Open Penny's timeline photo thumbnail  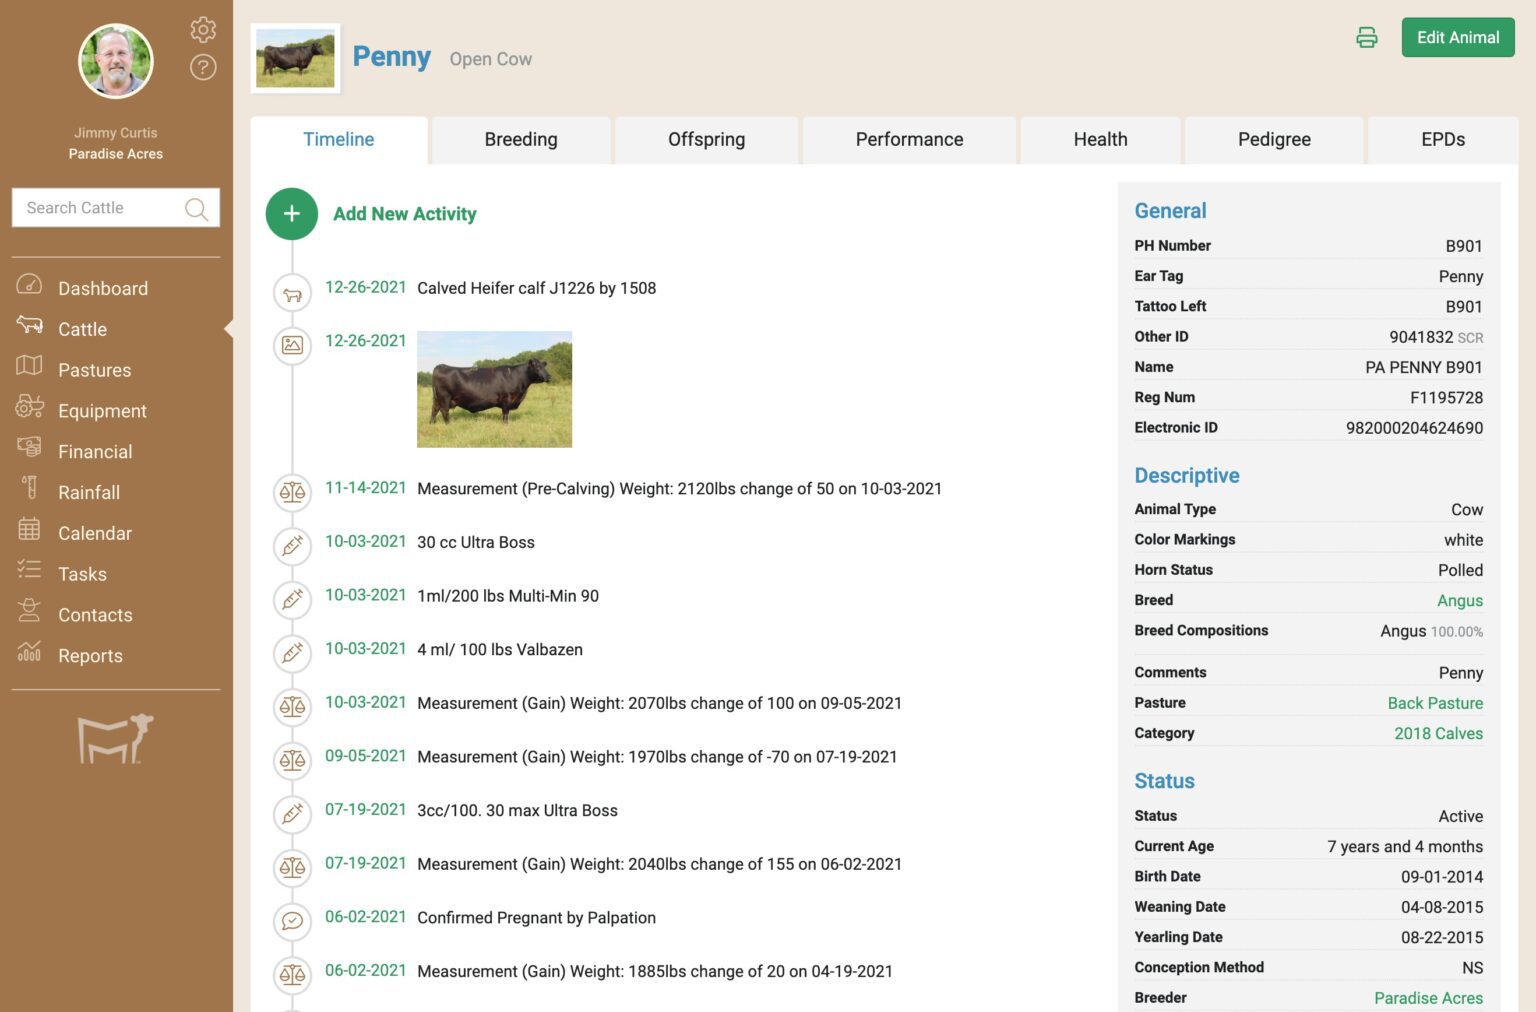[494, 389]
